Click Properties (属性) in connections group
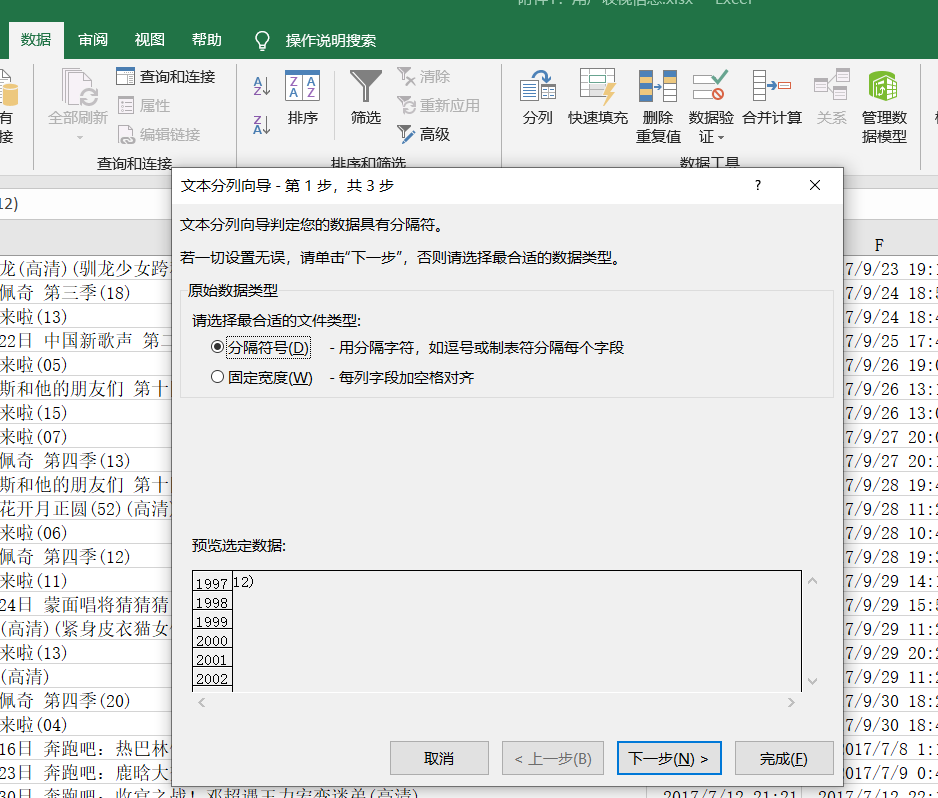 point(144,105)
